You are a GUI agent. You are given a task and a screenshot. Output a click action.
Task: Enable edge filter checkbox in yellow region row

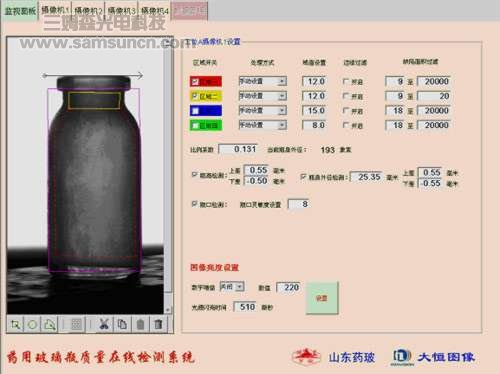click(346, 96)
